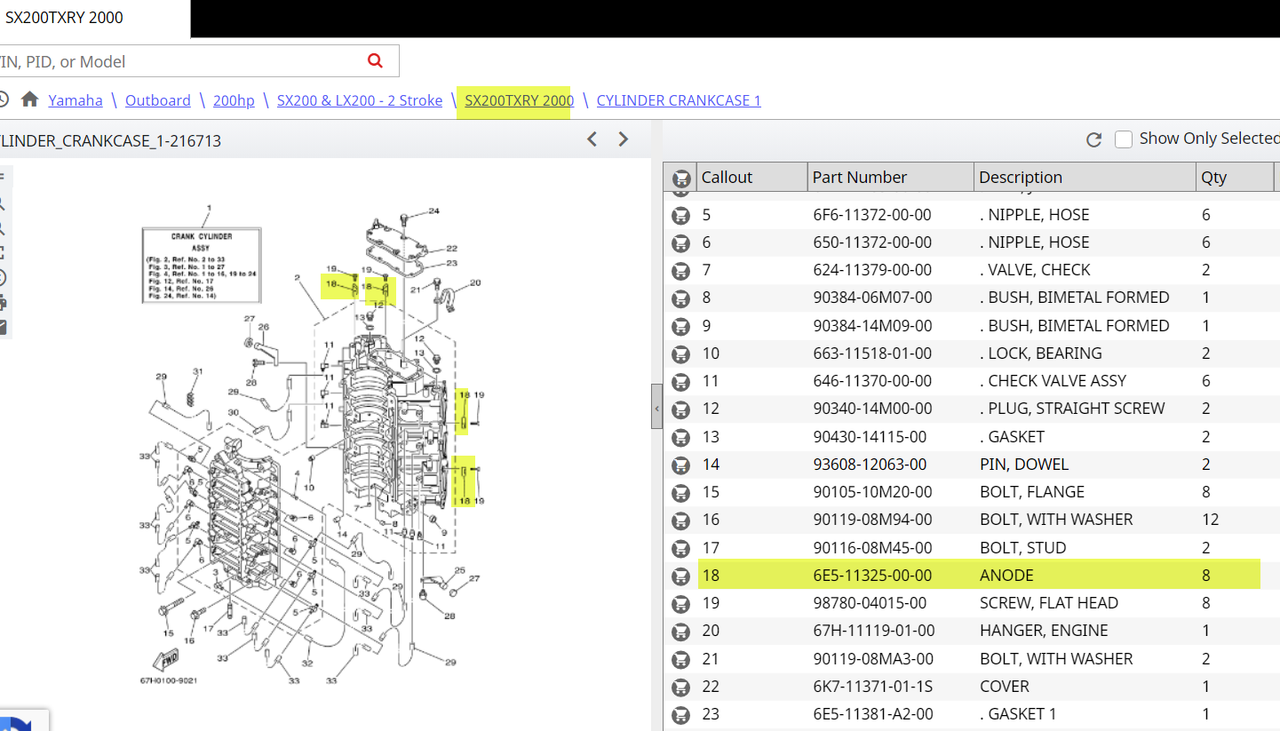Image resolution: width=1280 pixels, height=731 pixels.
Task: Open the 200hp breadcrumb link
Action: tap(233, 100)
